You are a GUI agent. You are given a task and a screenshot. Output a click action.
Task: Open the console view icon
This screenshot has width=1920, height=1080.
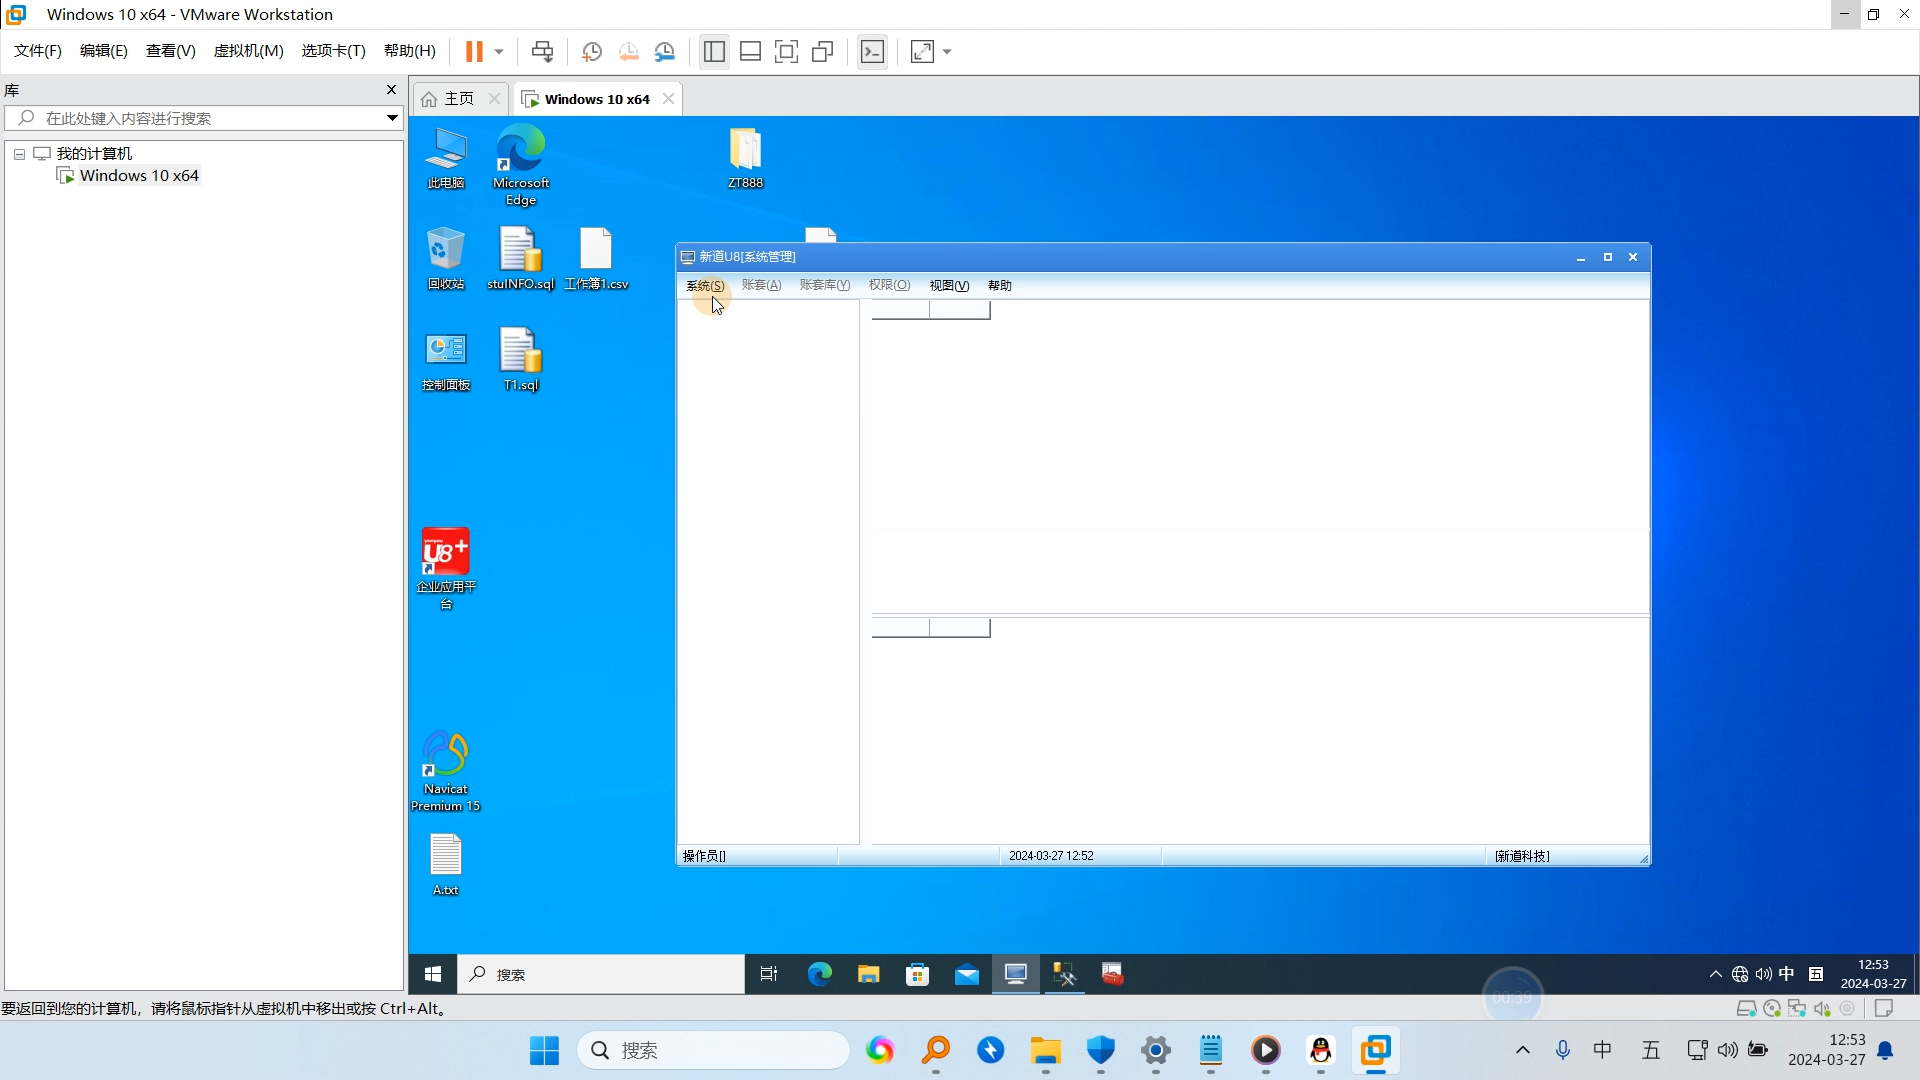click(872, 51)
